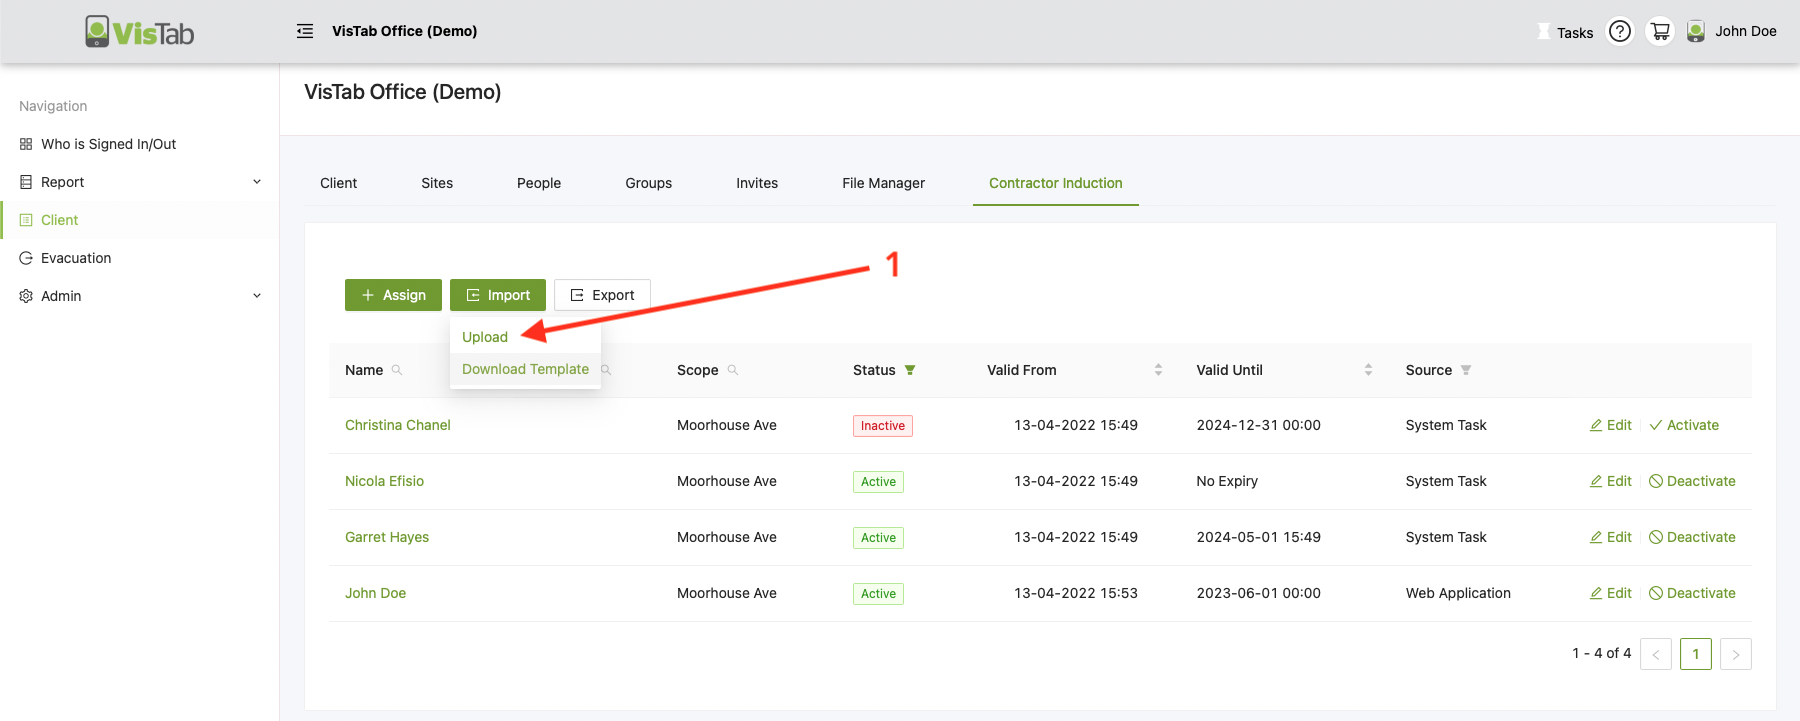Viewport: 1800px width, 721px height.
Task: Open the help question mark icon
Action: [1619, 32]
